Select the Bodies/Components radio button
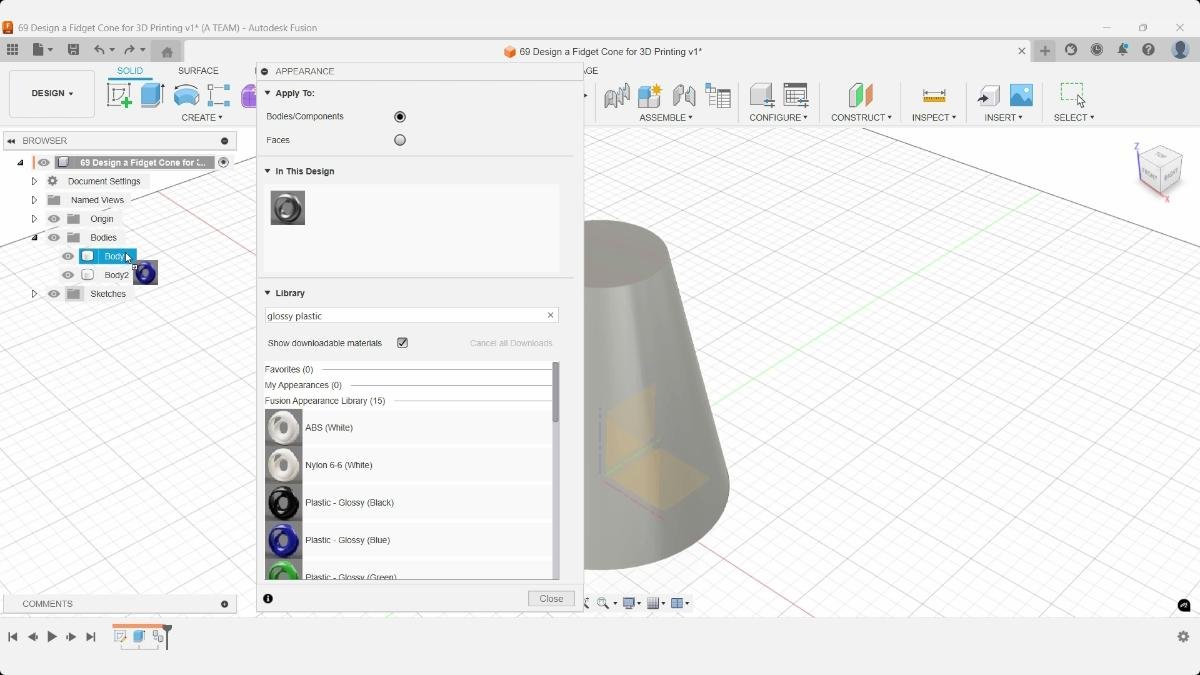1200x675 pixels. (x=400, y=117)
